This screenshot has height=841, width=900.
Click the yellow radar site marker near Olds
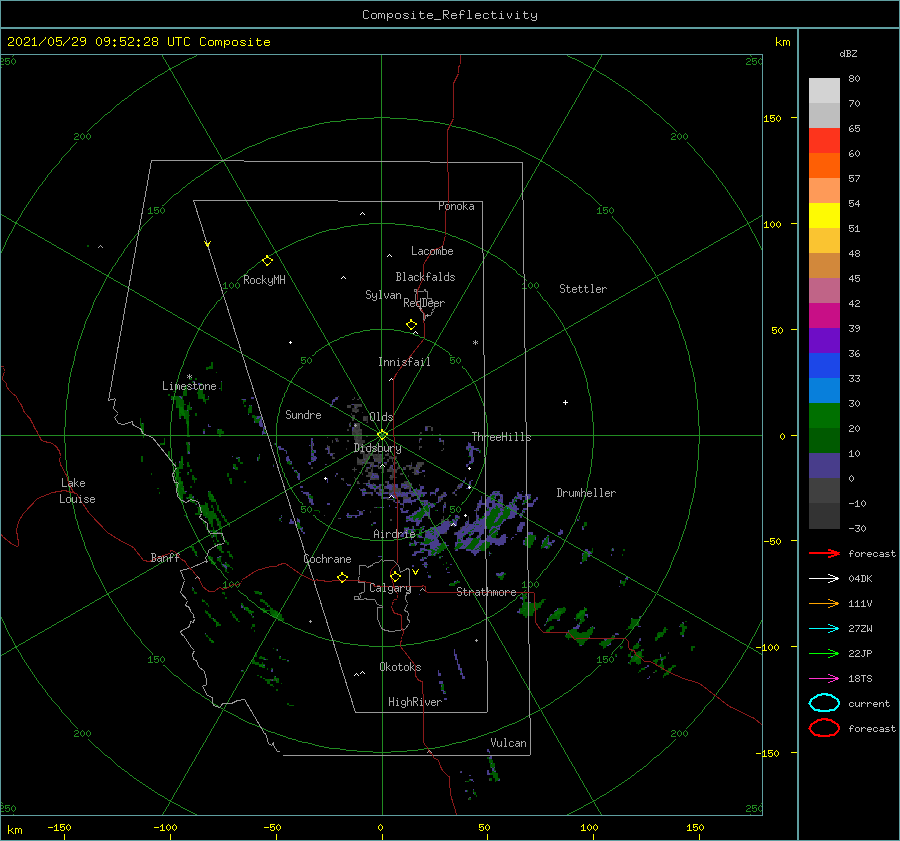382,435
